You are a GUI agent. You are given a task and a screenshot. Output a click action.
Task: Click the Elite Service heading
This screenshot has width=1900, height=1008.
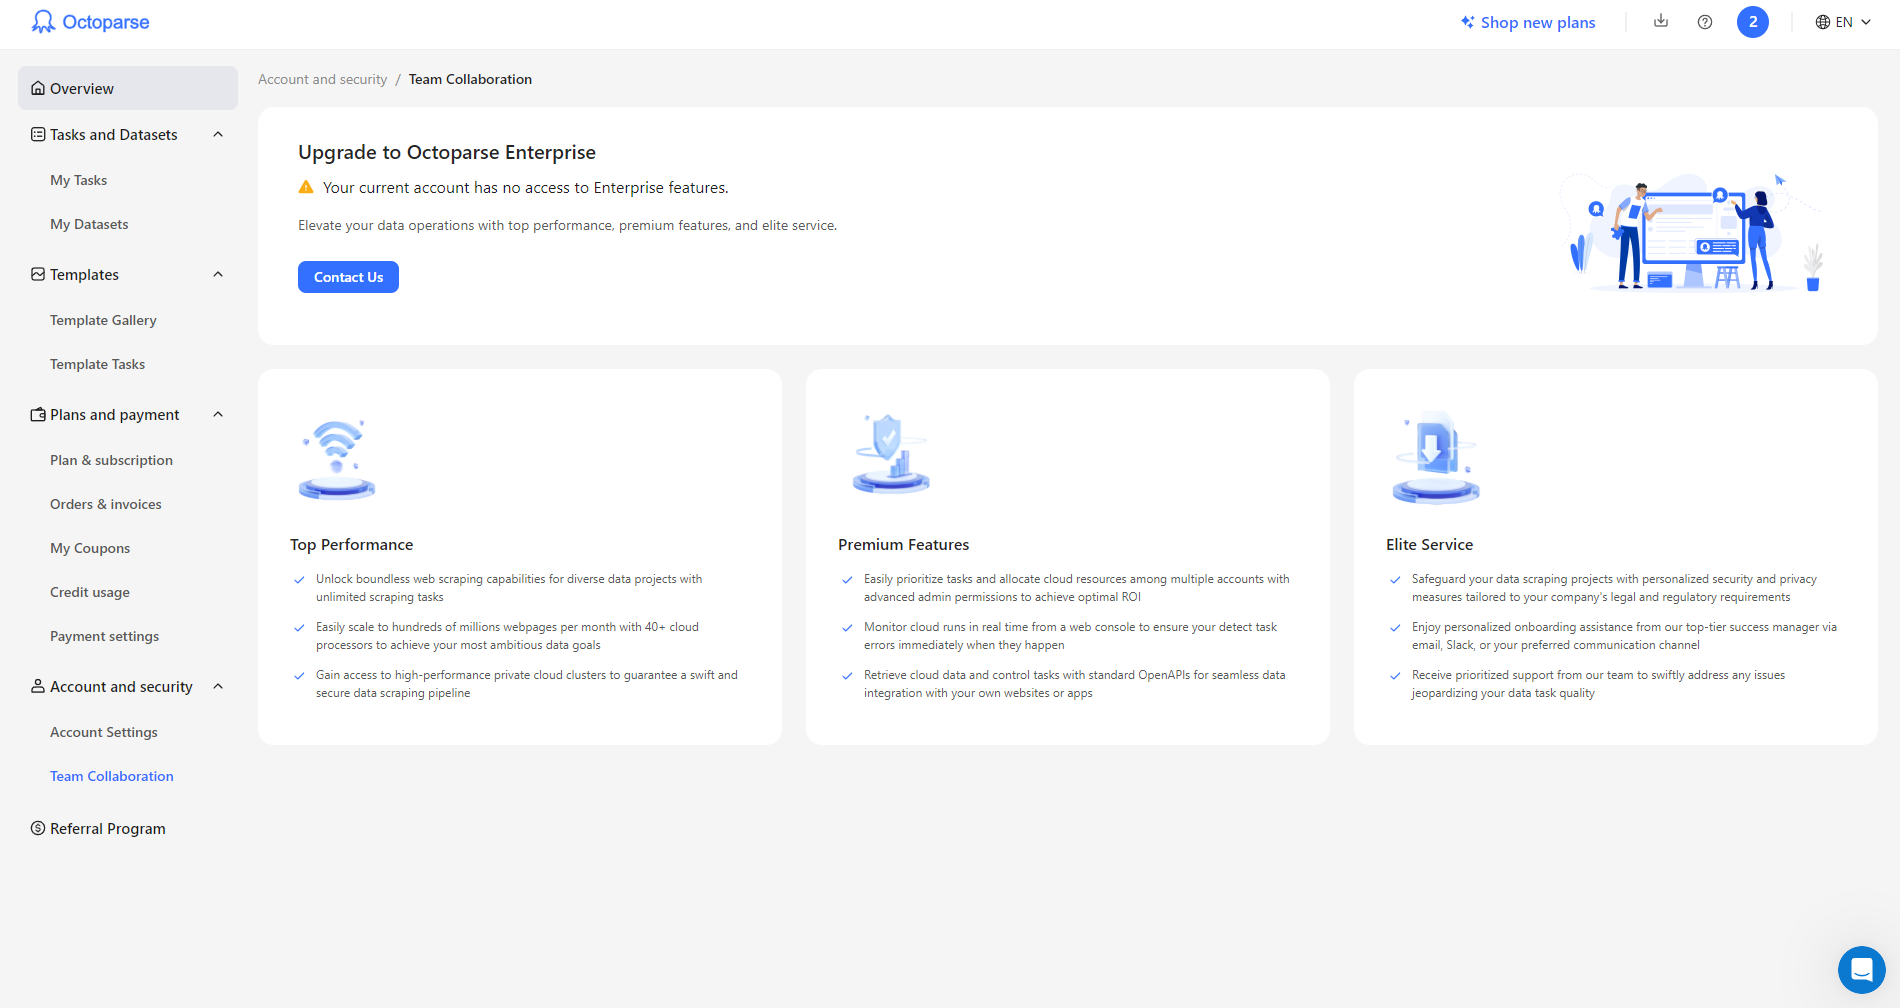click(x=1429, y=544)
